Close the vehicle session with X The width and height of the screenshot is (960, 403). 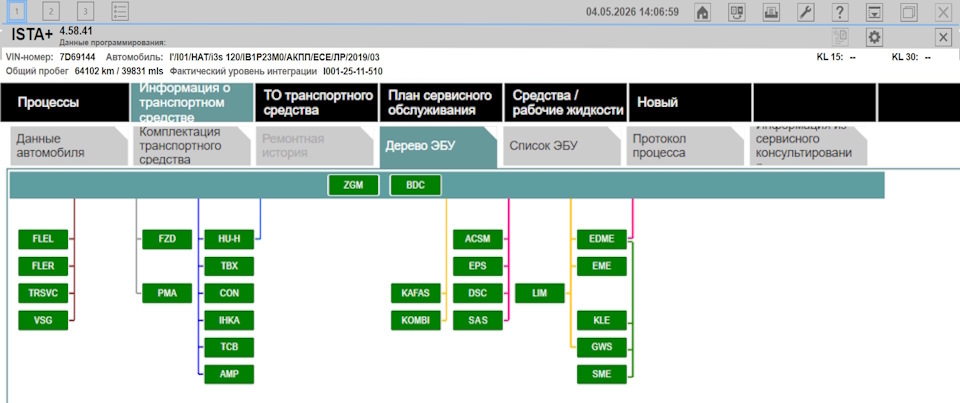[943, 37]
